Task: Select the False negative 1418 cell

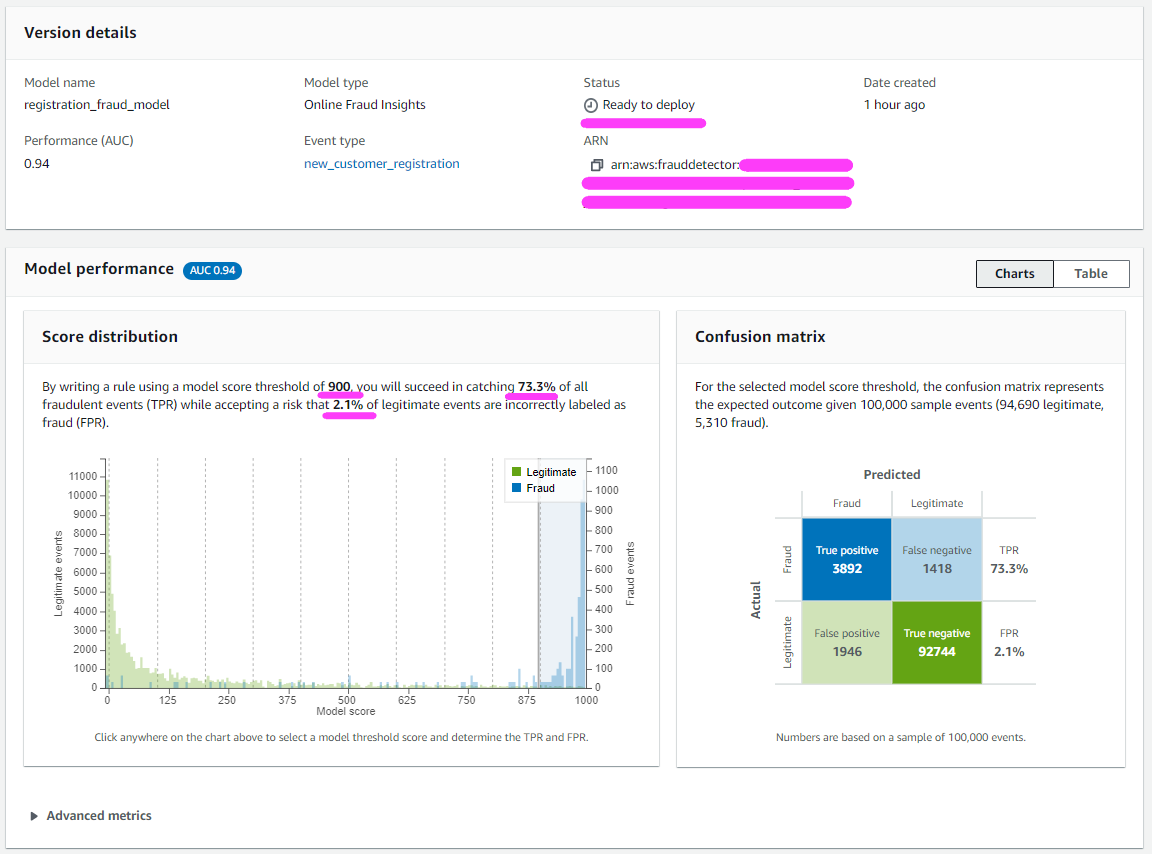Action: click(937, 559)
